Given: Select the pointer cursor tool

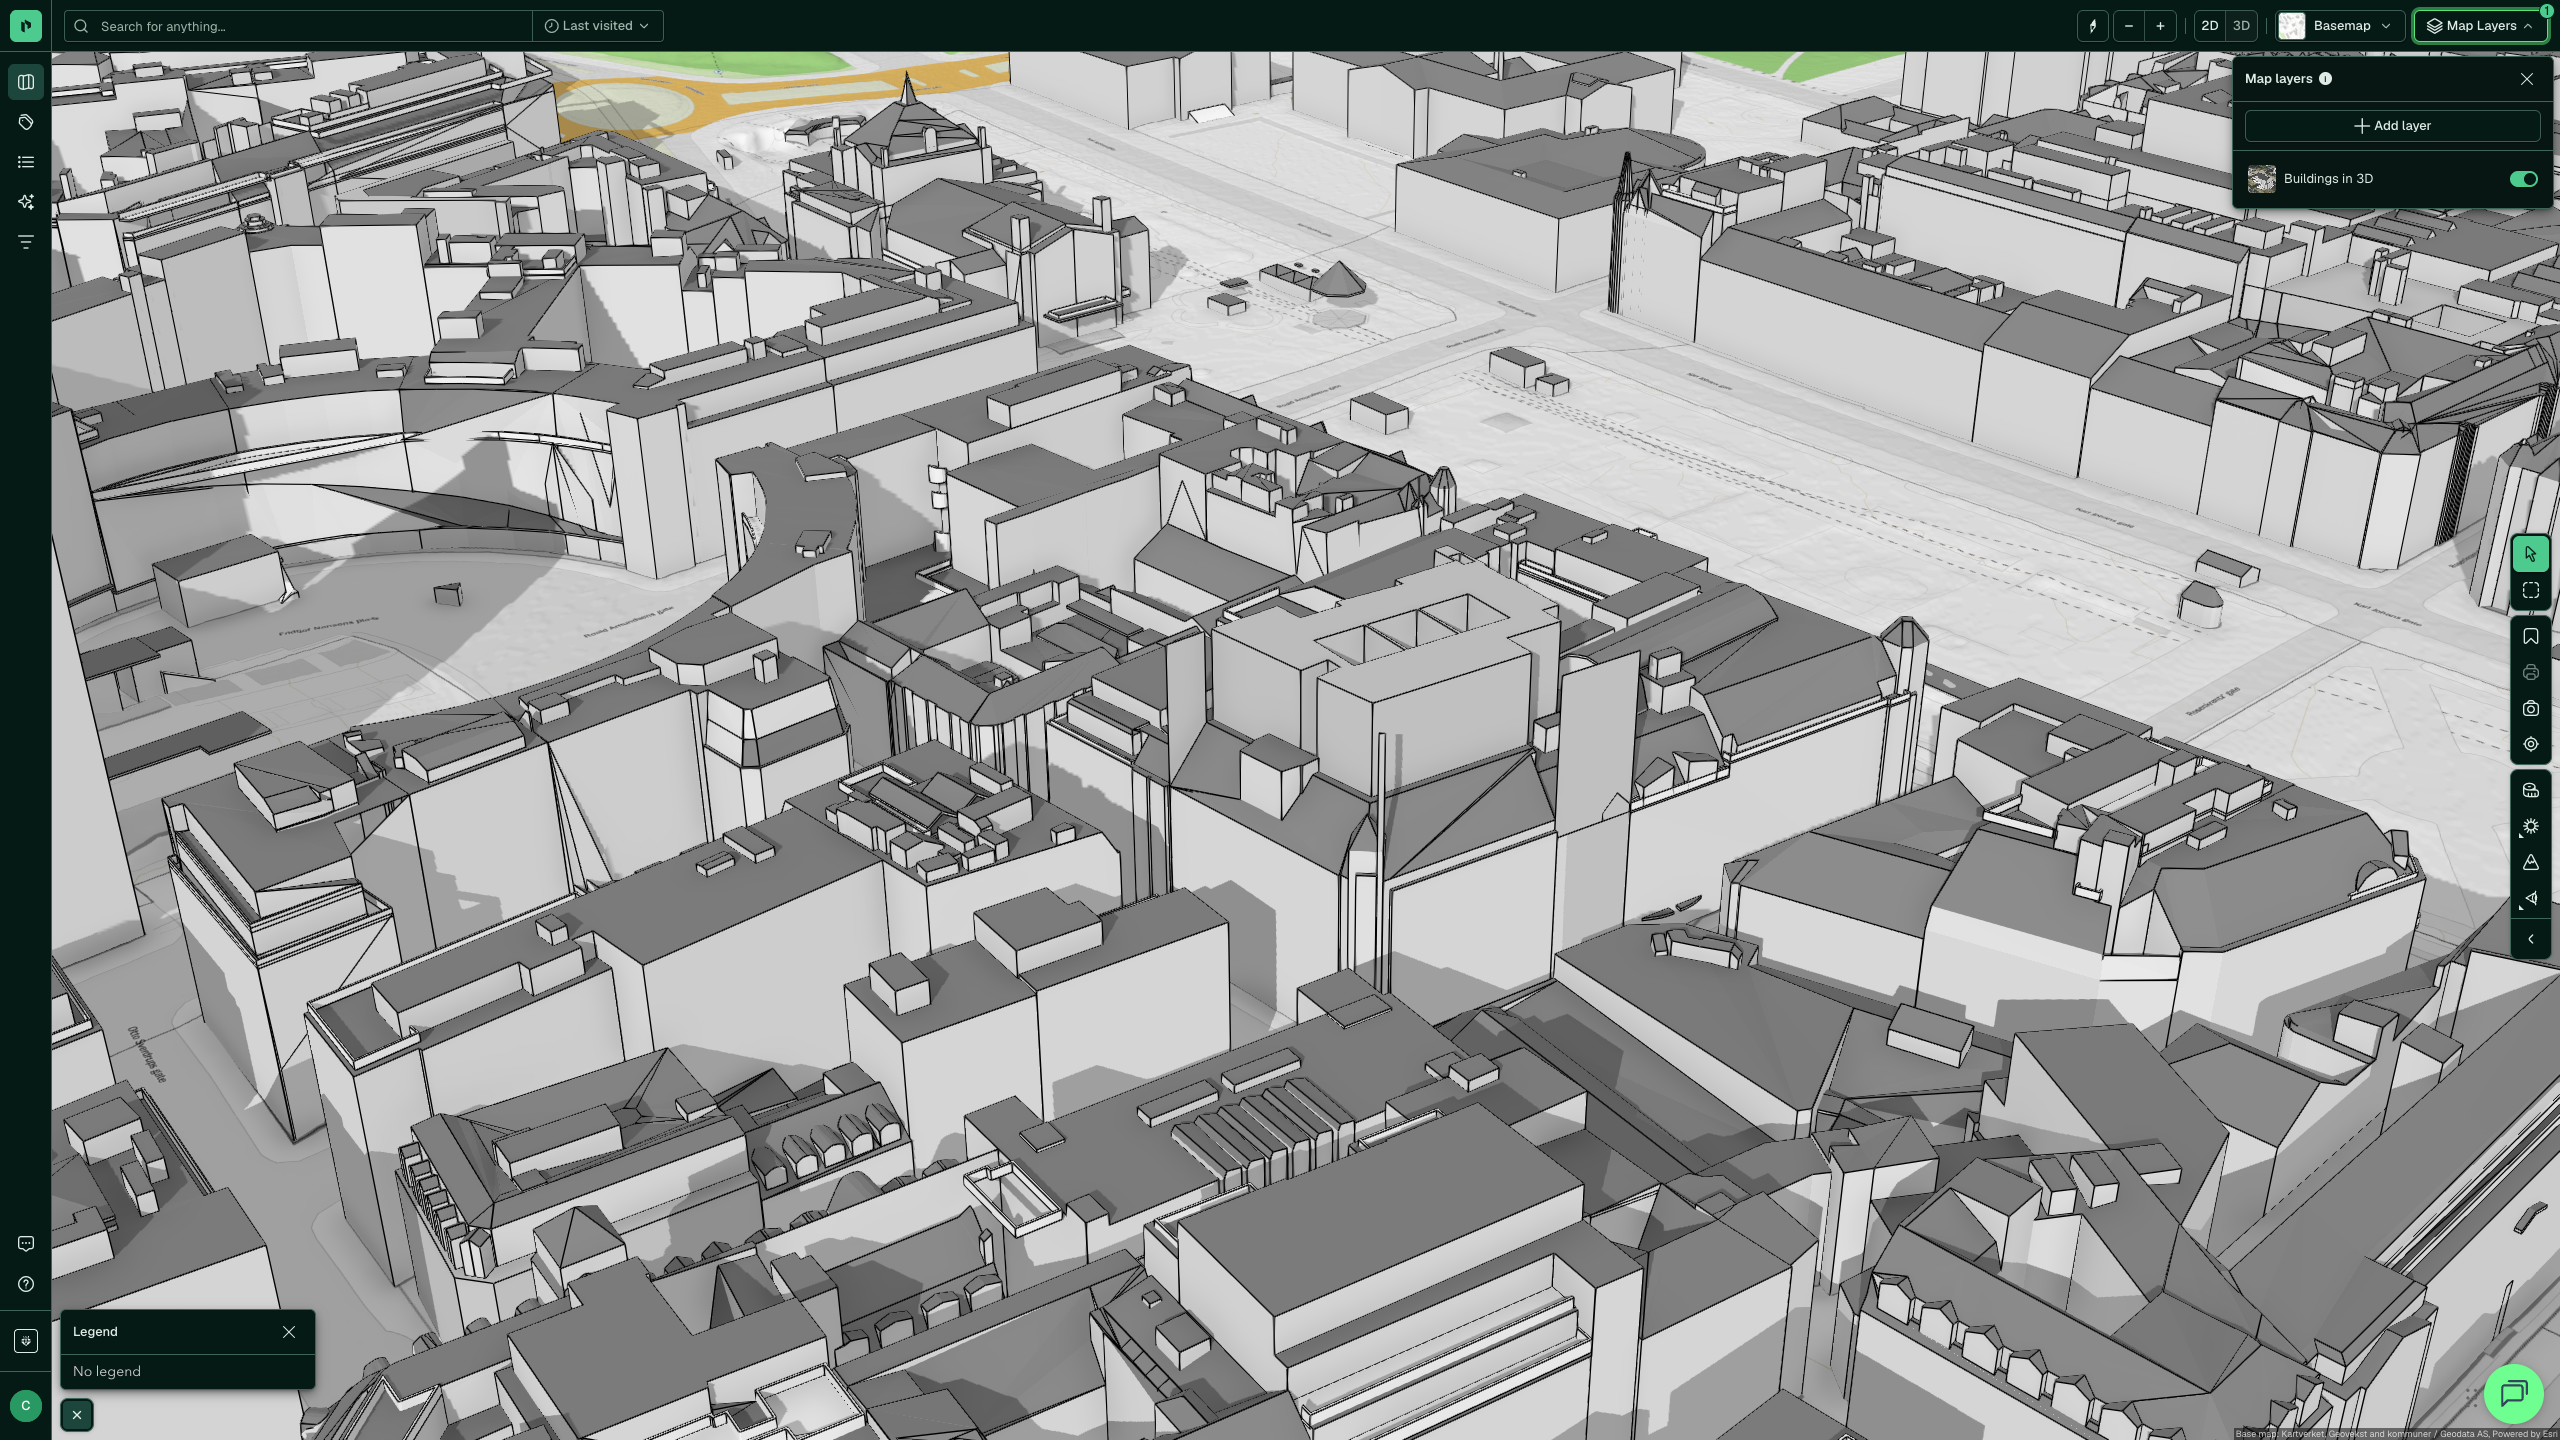Looking at the screenshot, I should (x=2531, y=554).
